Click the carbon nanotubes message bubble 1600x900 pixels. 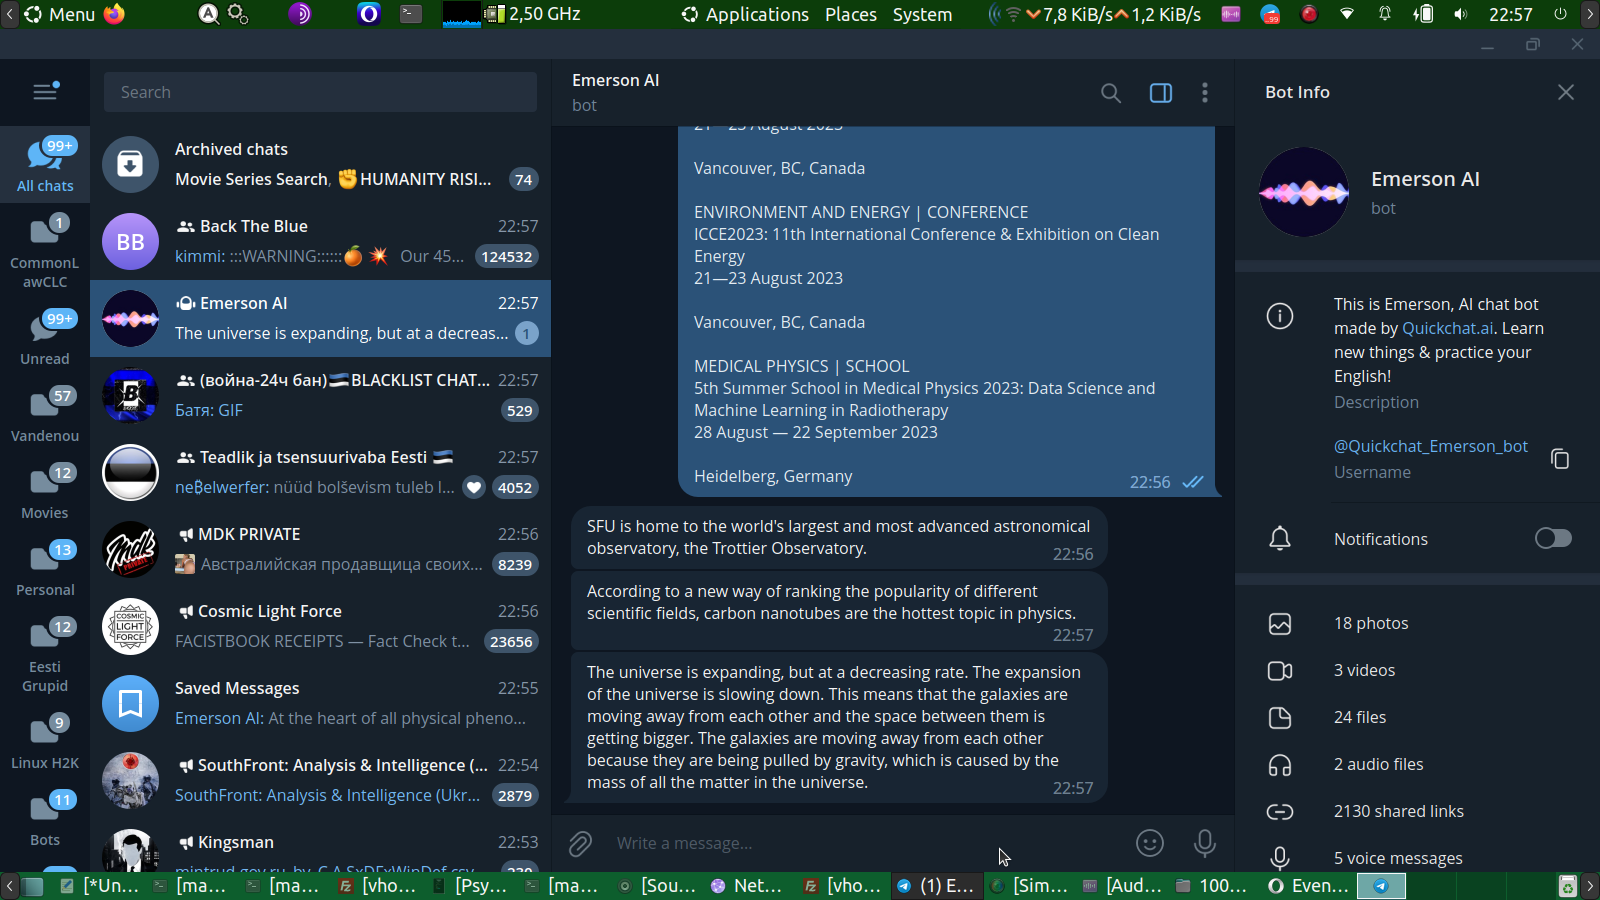[840, 612]
